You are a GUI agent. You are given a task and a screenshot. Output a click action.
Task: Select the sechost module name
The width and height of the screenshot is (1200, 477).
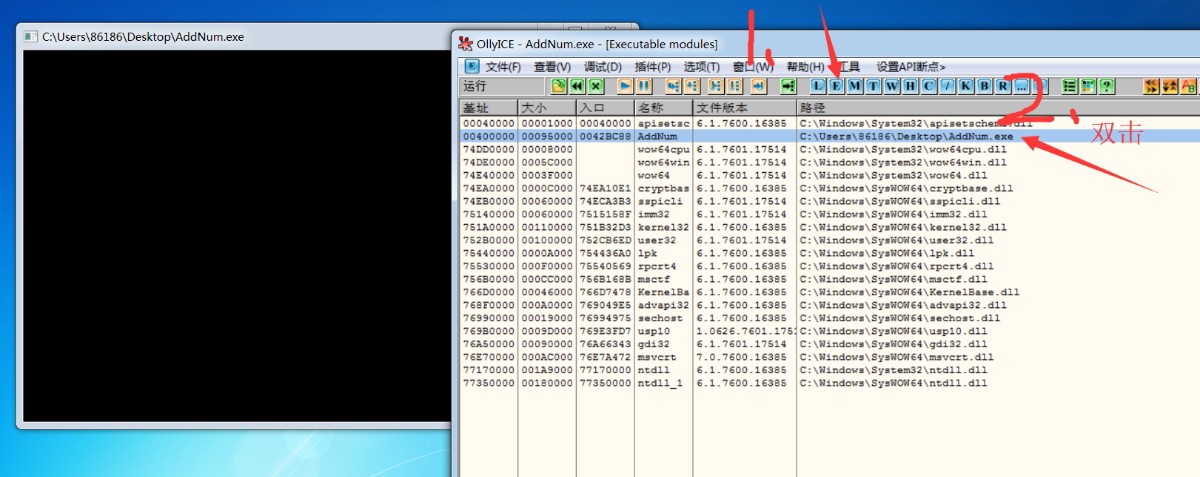660,318
